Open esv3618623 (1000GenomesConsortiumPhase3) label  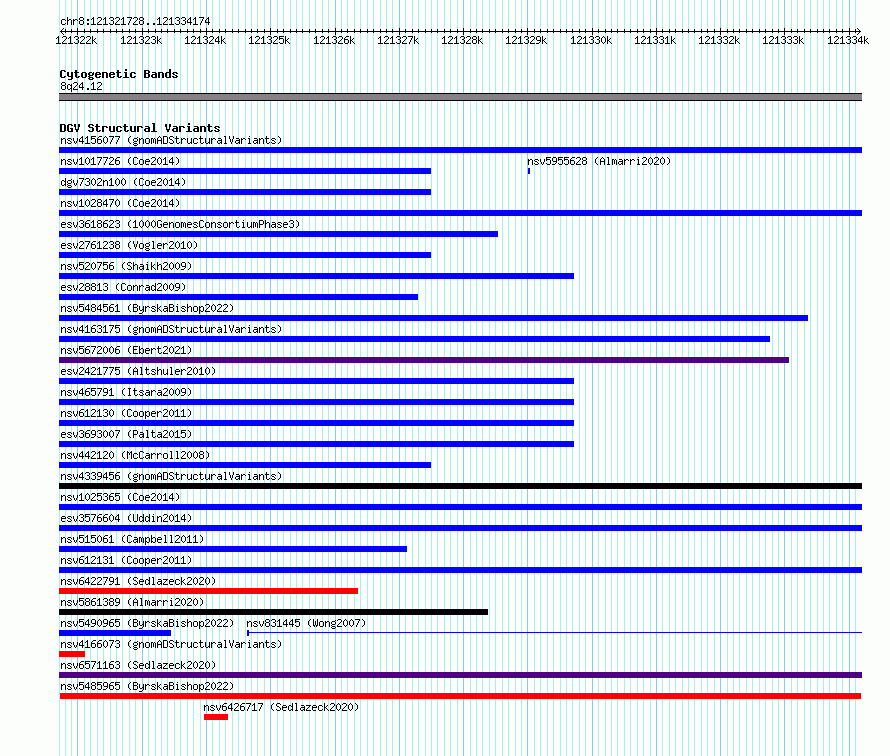pos(180,224)
